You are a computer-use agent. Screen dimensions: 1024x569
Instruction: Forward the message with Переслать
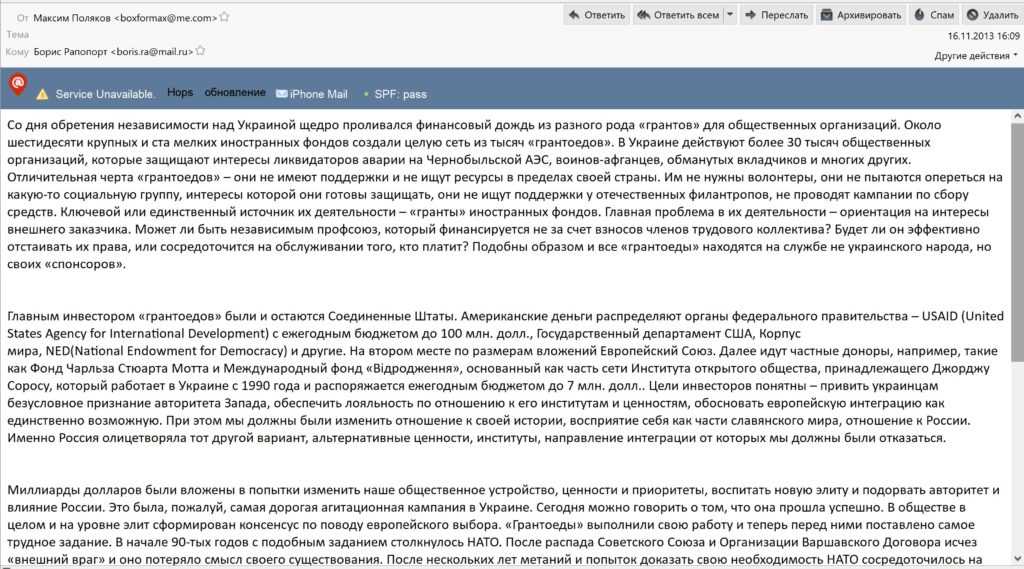[776, 14]
